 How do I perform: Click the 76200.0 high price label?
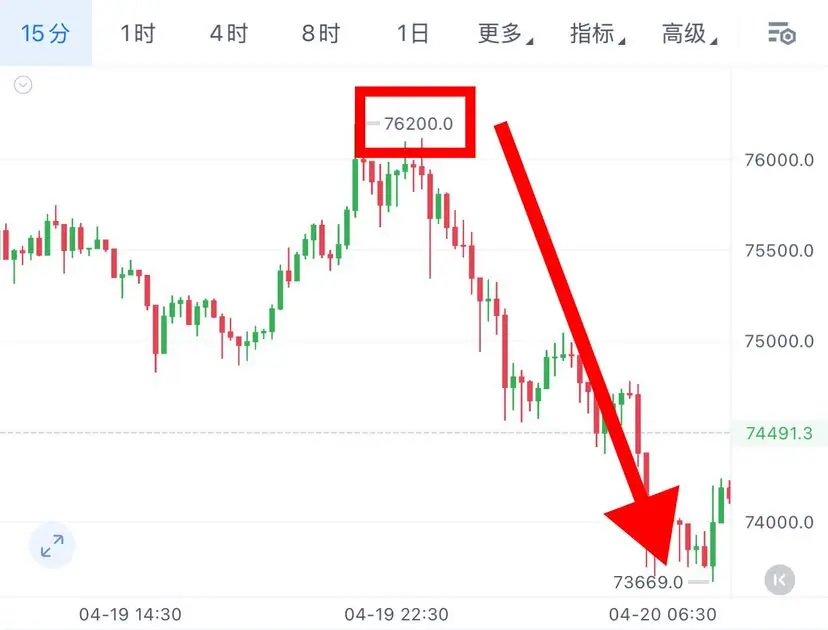pyautogui.click(x=418, y=124)
